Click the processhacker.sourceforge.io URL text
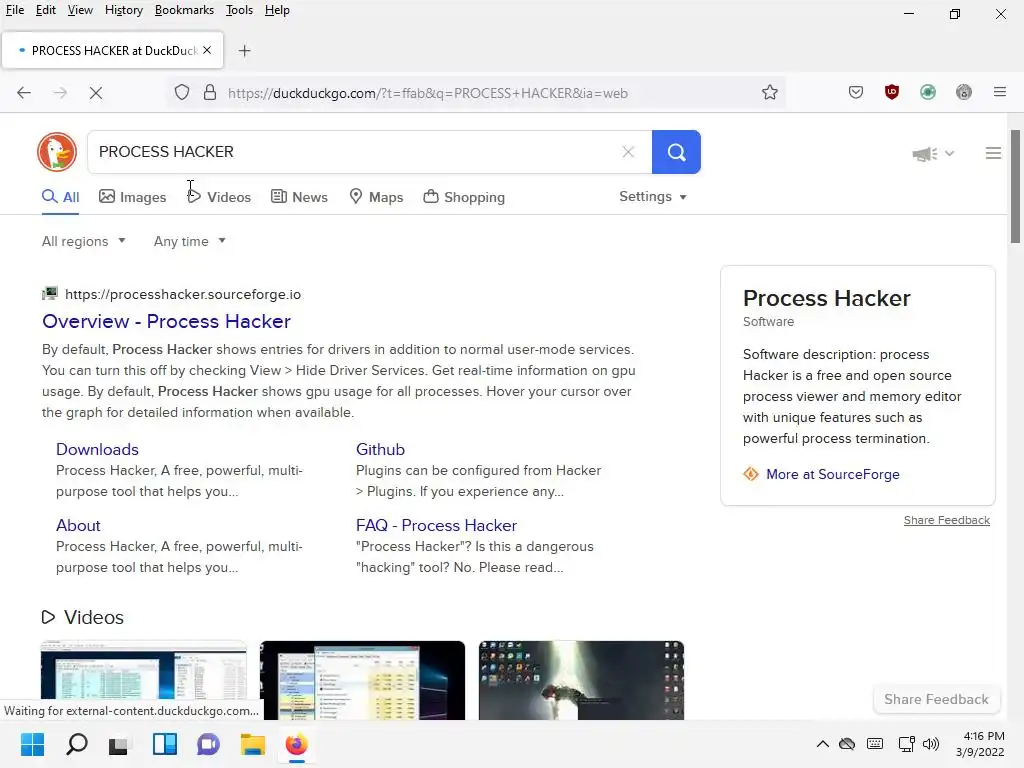This screenshot has width=1024, height=768. click(183, 295)
